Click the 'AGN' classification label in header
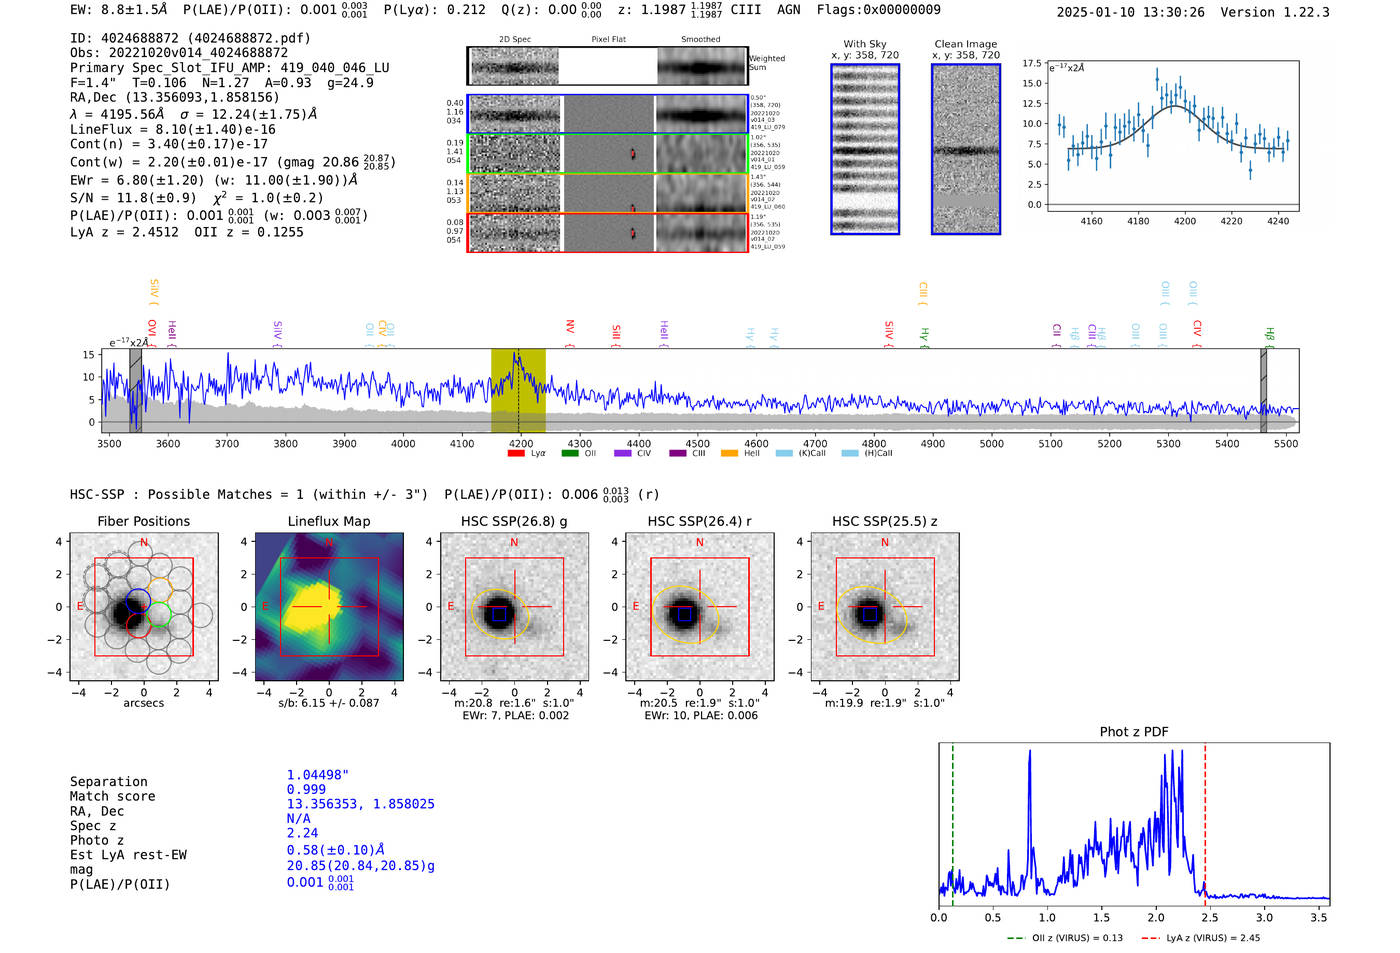 pos(789,10)
